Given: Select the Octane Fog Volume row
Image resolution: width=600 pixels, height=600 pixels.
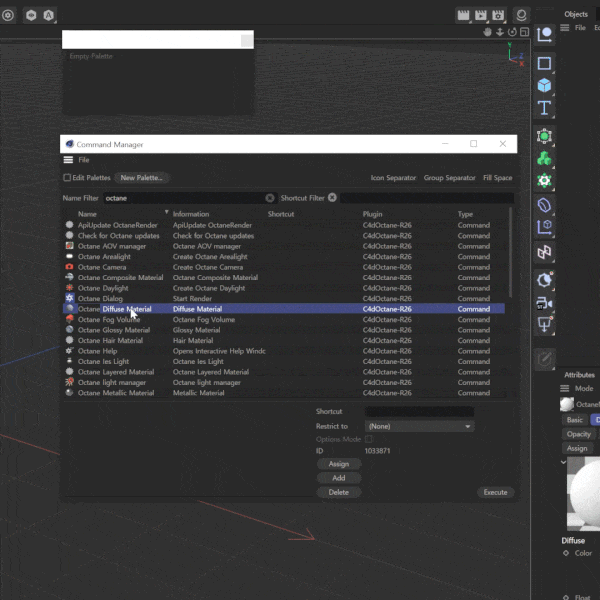Looking at the screenshot, I should point(284,320).
